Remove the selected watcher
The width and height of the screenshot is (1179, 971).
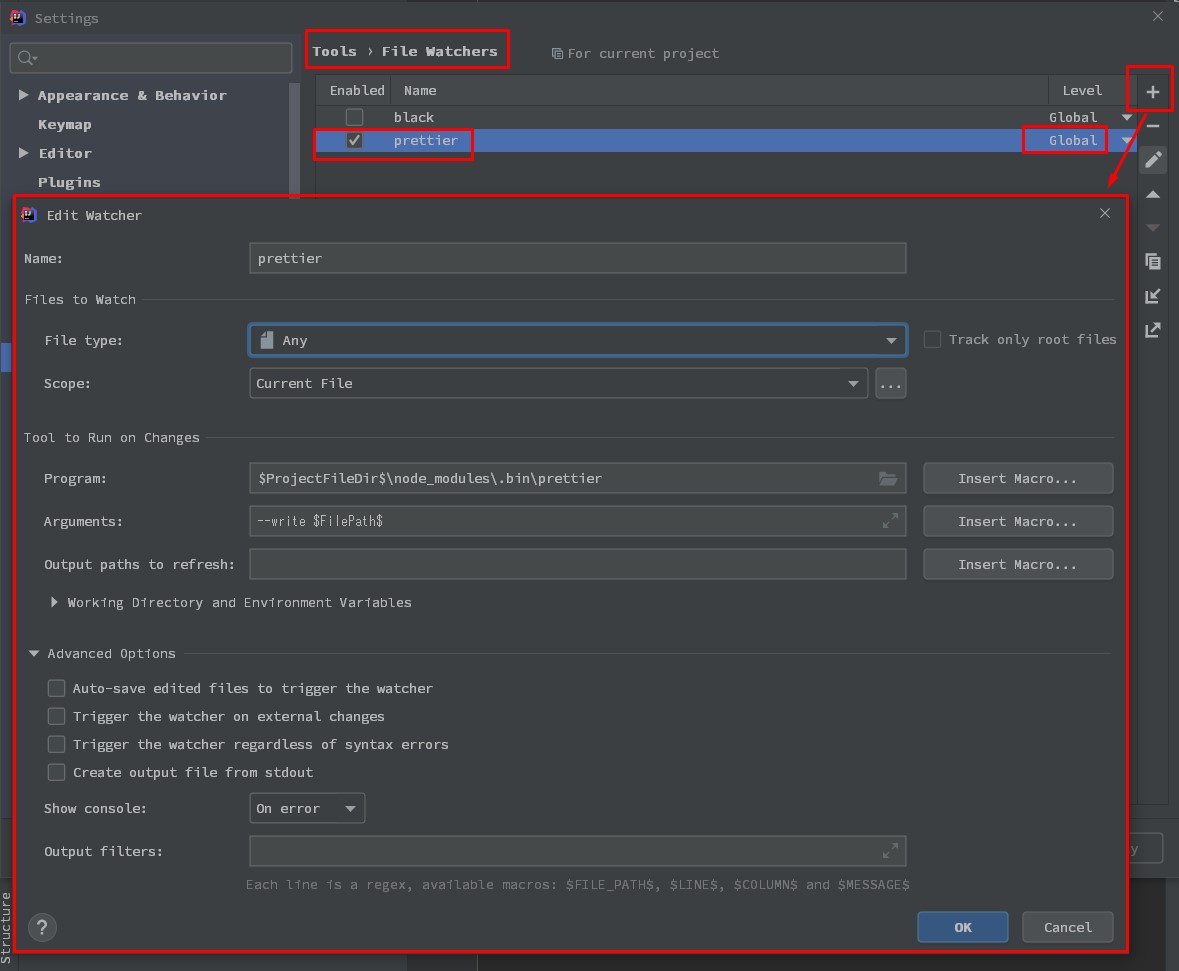click(1151, 126)
